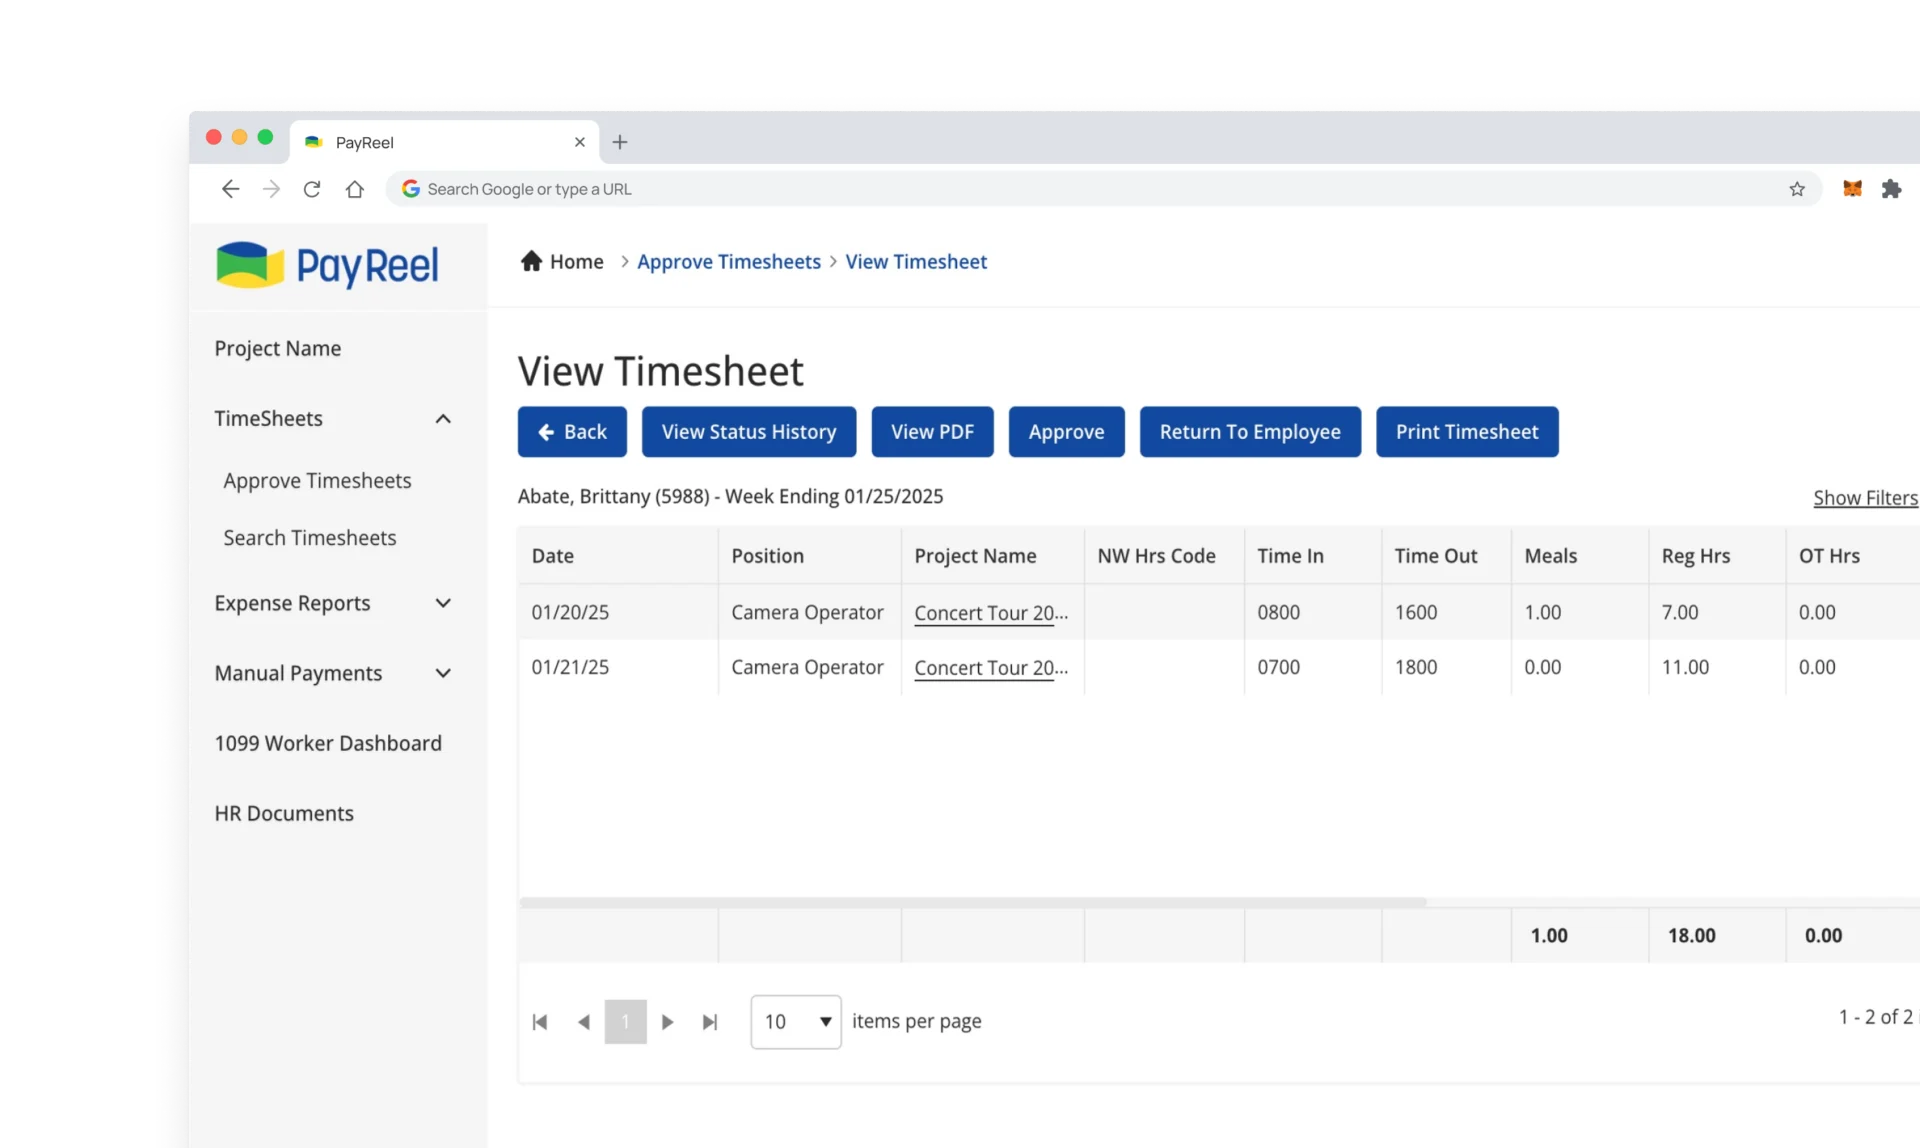The height and width of the screenshot is (1148, 1920).
Task: Select the PayReel browser tab
Action: point(430,142)
